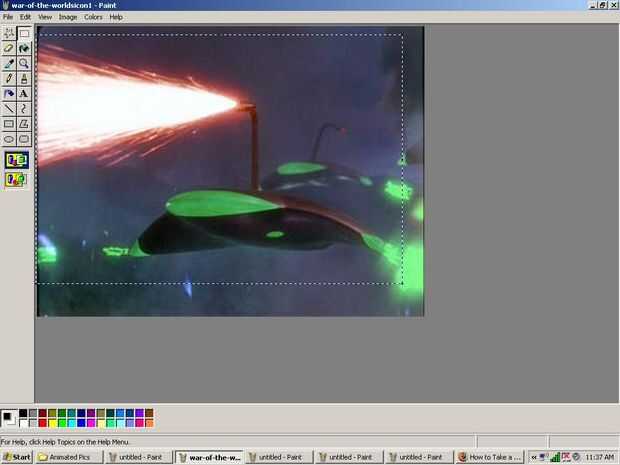This screenshot has width=620, height=465.
Task: Choose the Pencil tool
Action: (x=9, y=78)
